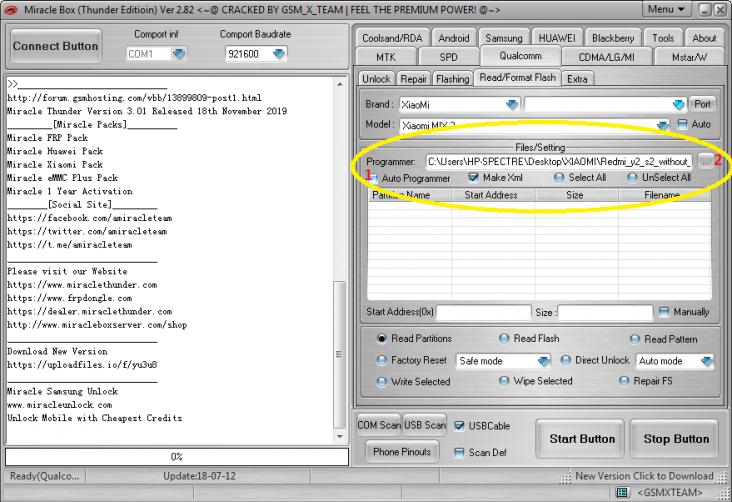Enable the Manually checkbox
This screenshot has width=732, height=502.
pos(664,311)
